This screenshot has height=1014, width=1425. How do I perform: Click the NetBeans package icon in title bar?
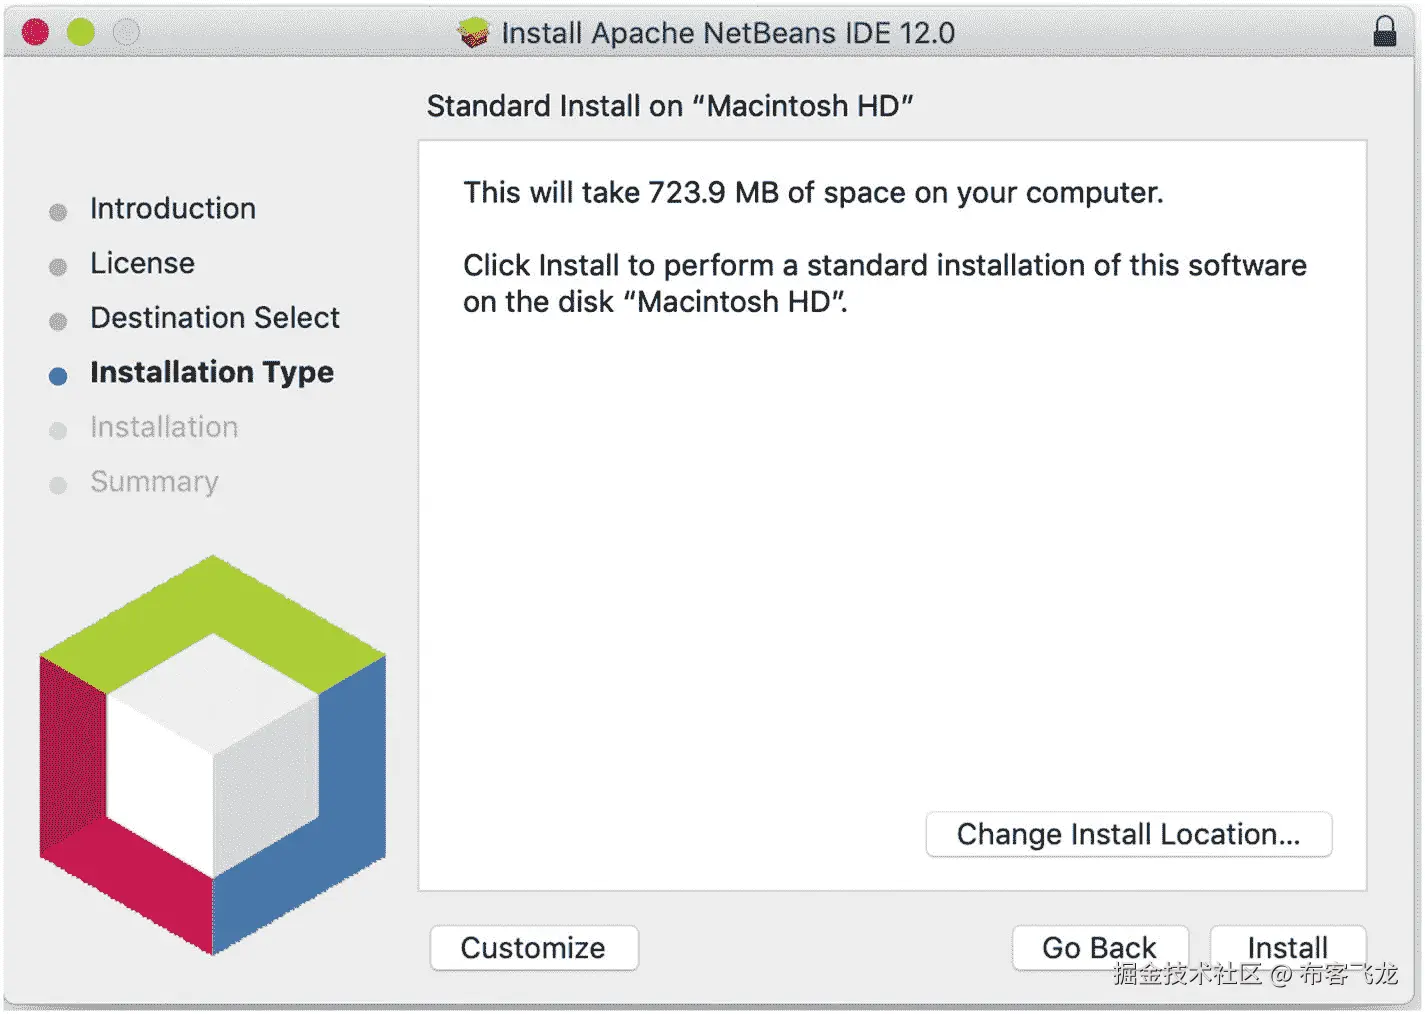pyautogui.click(x=474, y=33)
